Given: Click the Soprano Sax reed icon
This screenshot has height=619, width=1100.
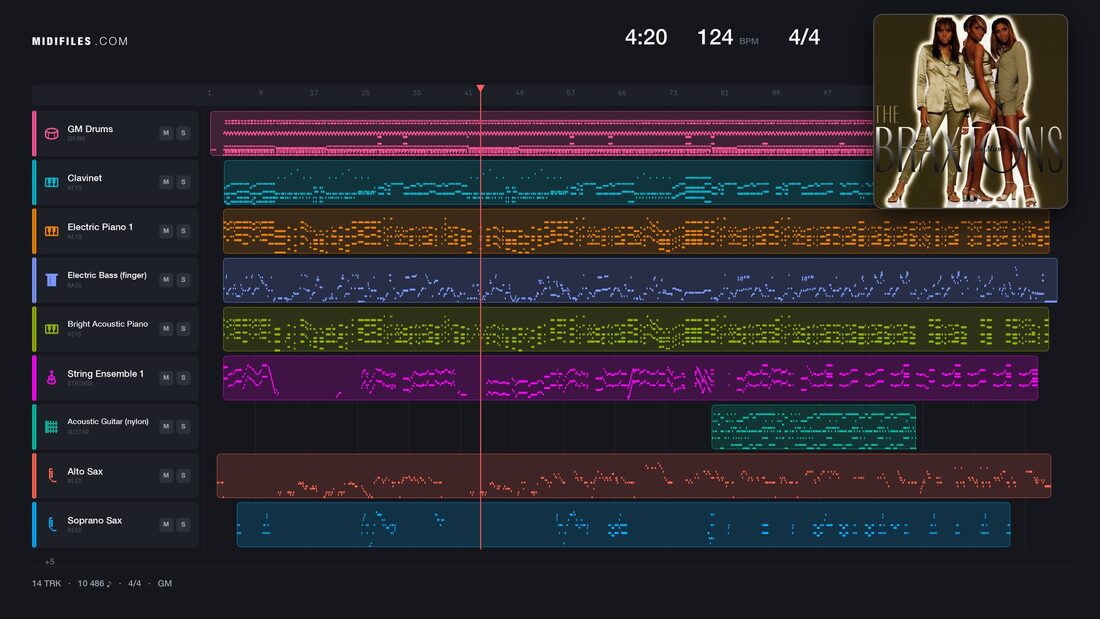Looking at the screenshot, I should coord(51,524).
